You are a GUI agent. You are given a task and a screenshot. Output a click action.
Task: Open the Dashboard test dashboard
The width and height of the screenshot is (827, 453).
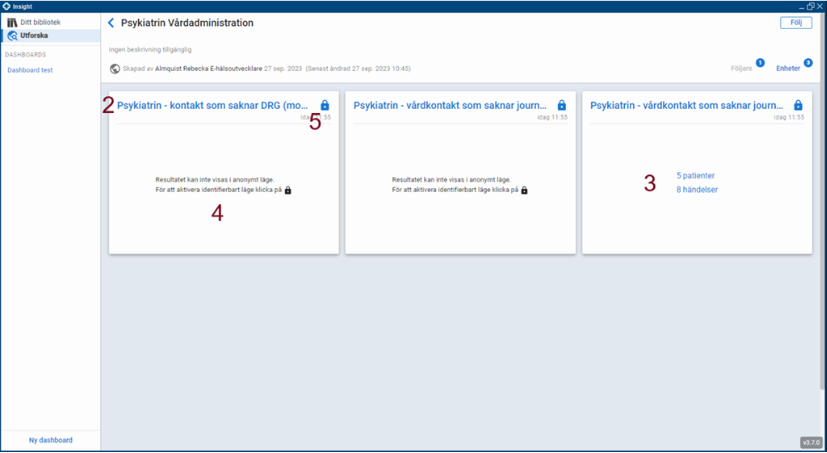pos(30,70)
